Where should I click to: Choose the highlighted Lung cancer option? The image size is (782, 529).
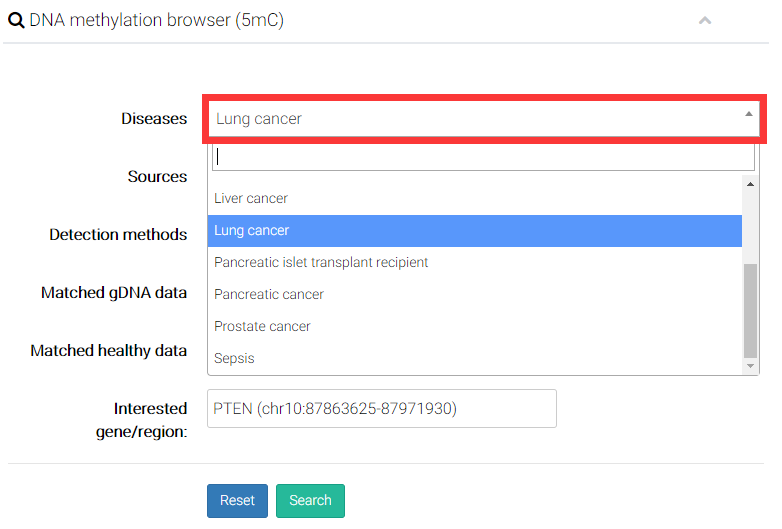(251, 230)
